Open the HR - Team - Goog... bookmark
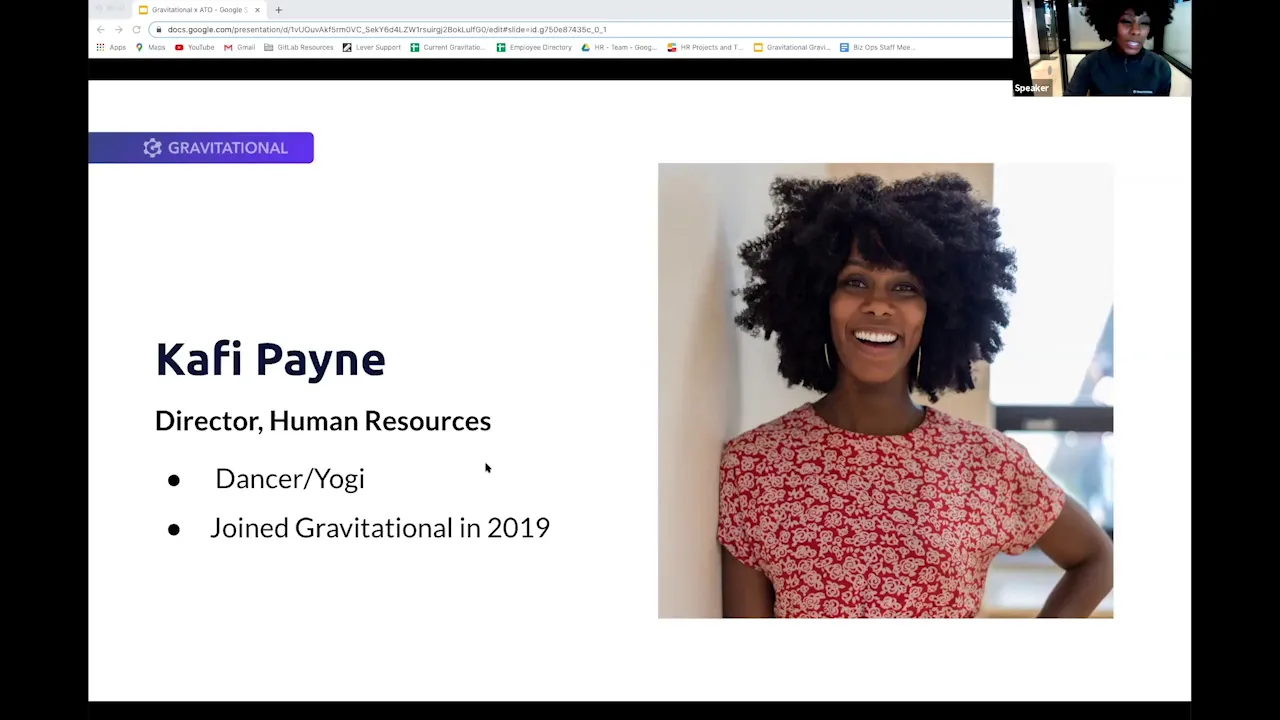This screenshot has width=1280, height=720. pos(620,47)
